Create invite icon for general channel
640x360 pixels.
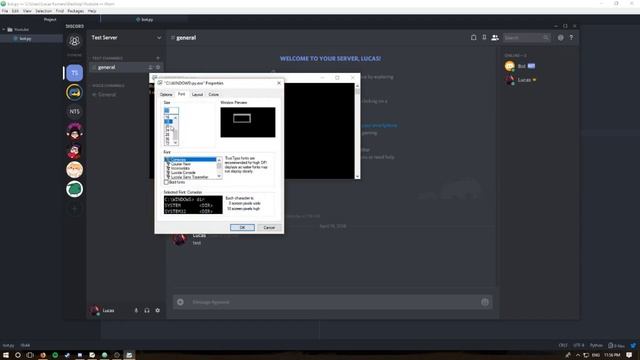[x=151, y=67]
